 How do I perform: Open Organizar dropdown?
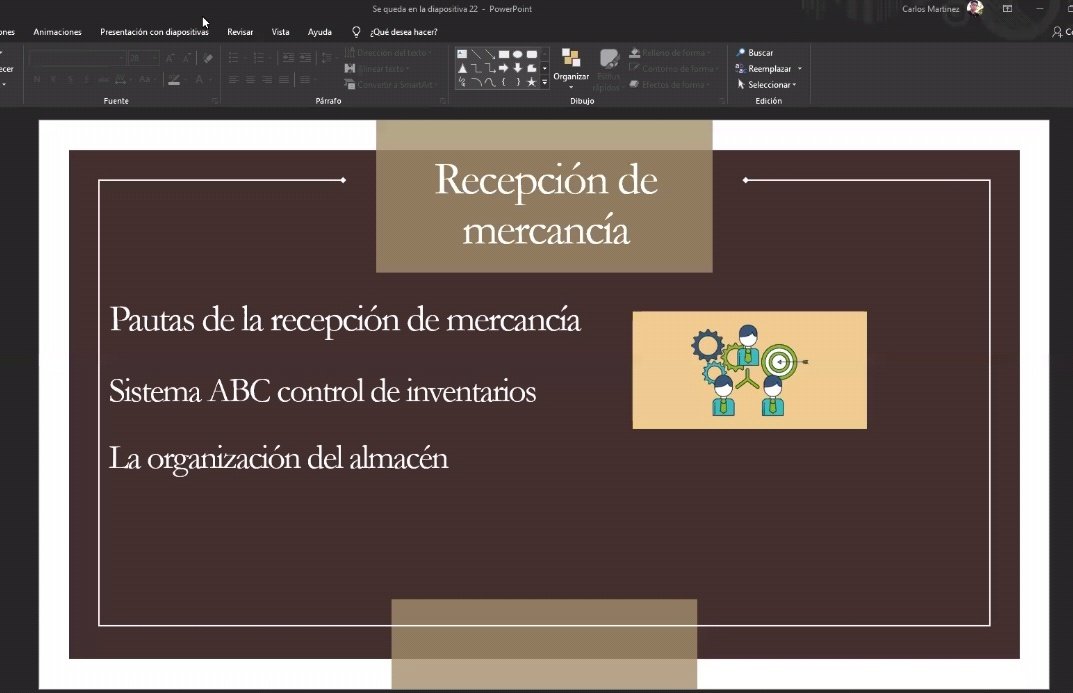click(x=571, y=70)
